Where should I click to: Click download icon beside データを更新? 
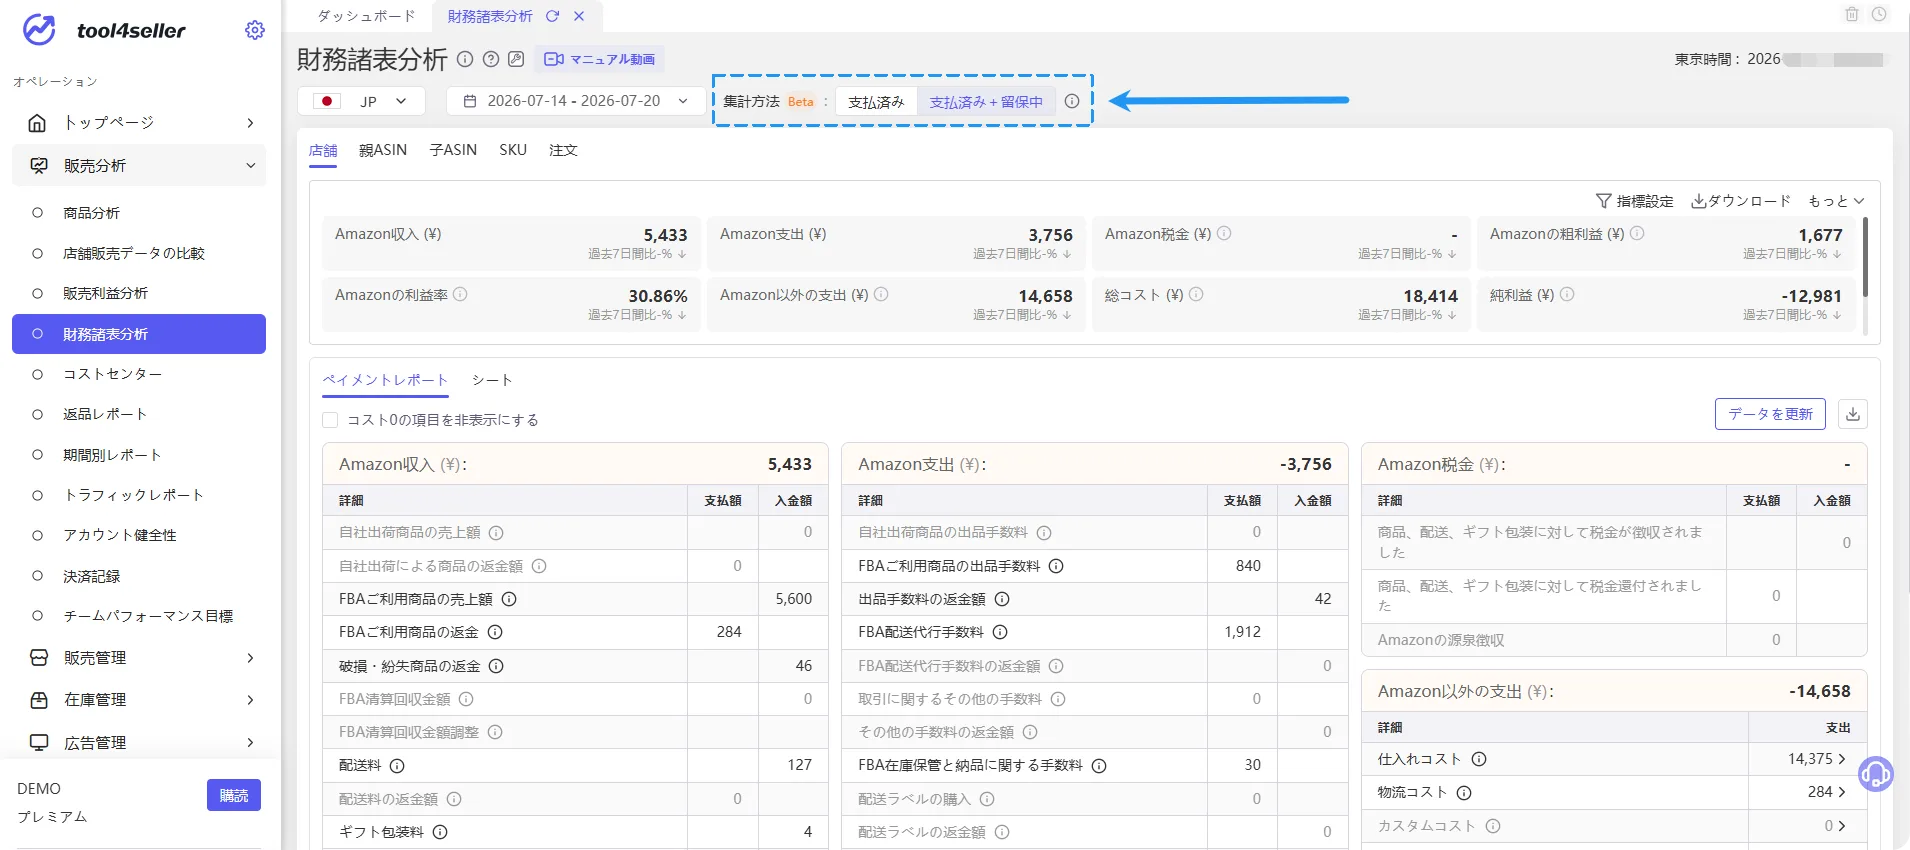[x=1853, y=414]
